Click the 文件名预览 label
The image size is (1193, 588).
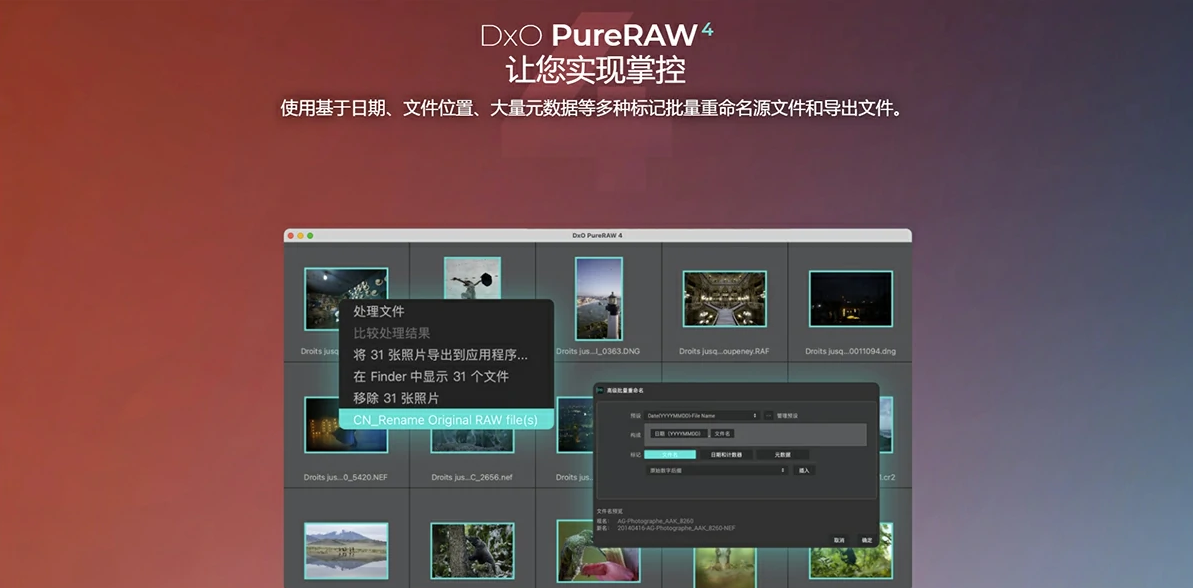point(609,512)
